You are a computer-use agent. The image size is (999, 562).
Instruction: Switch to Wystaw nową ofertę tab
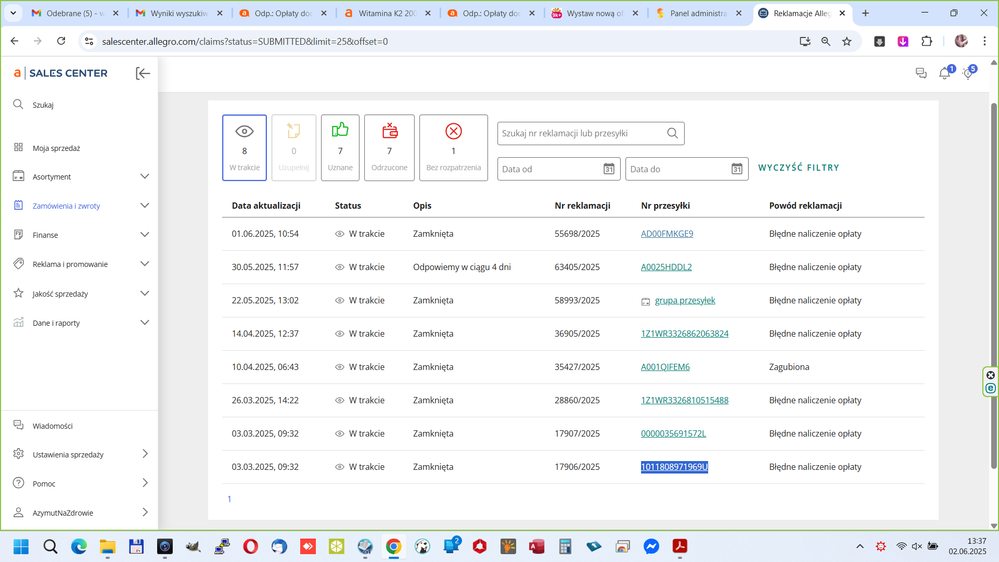[x=594, y=13]
